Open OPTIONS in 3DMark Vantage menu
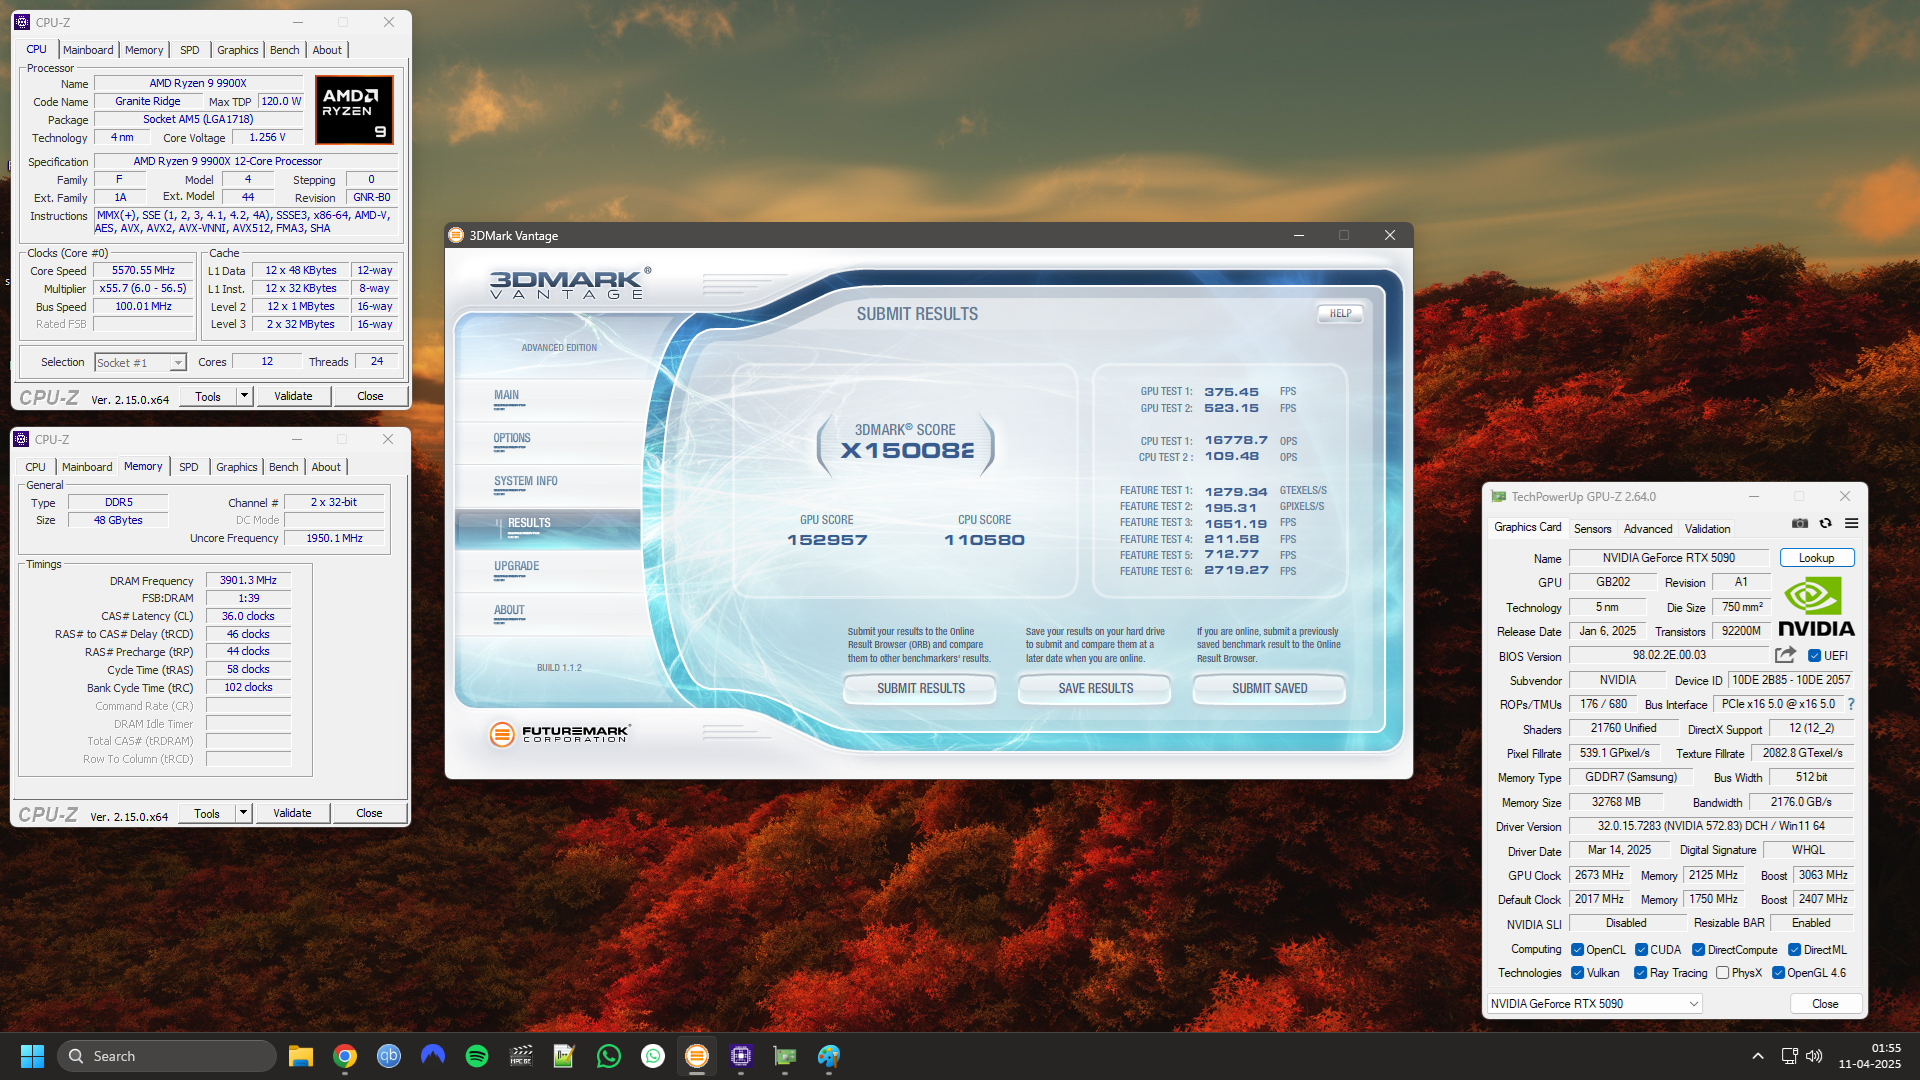 coord(512,438)
